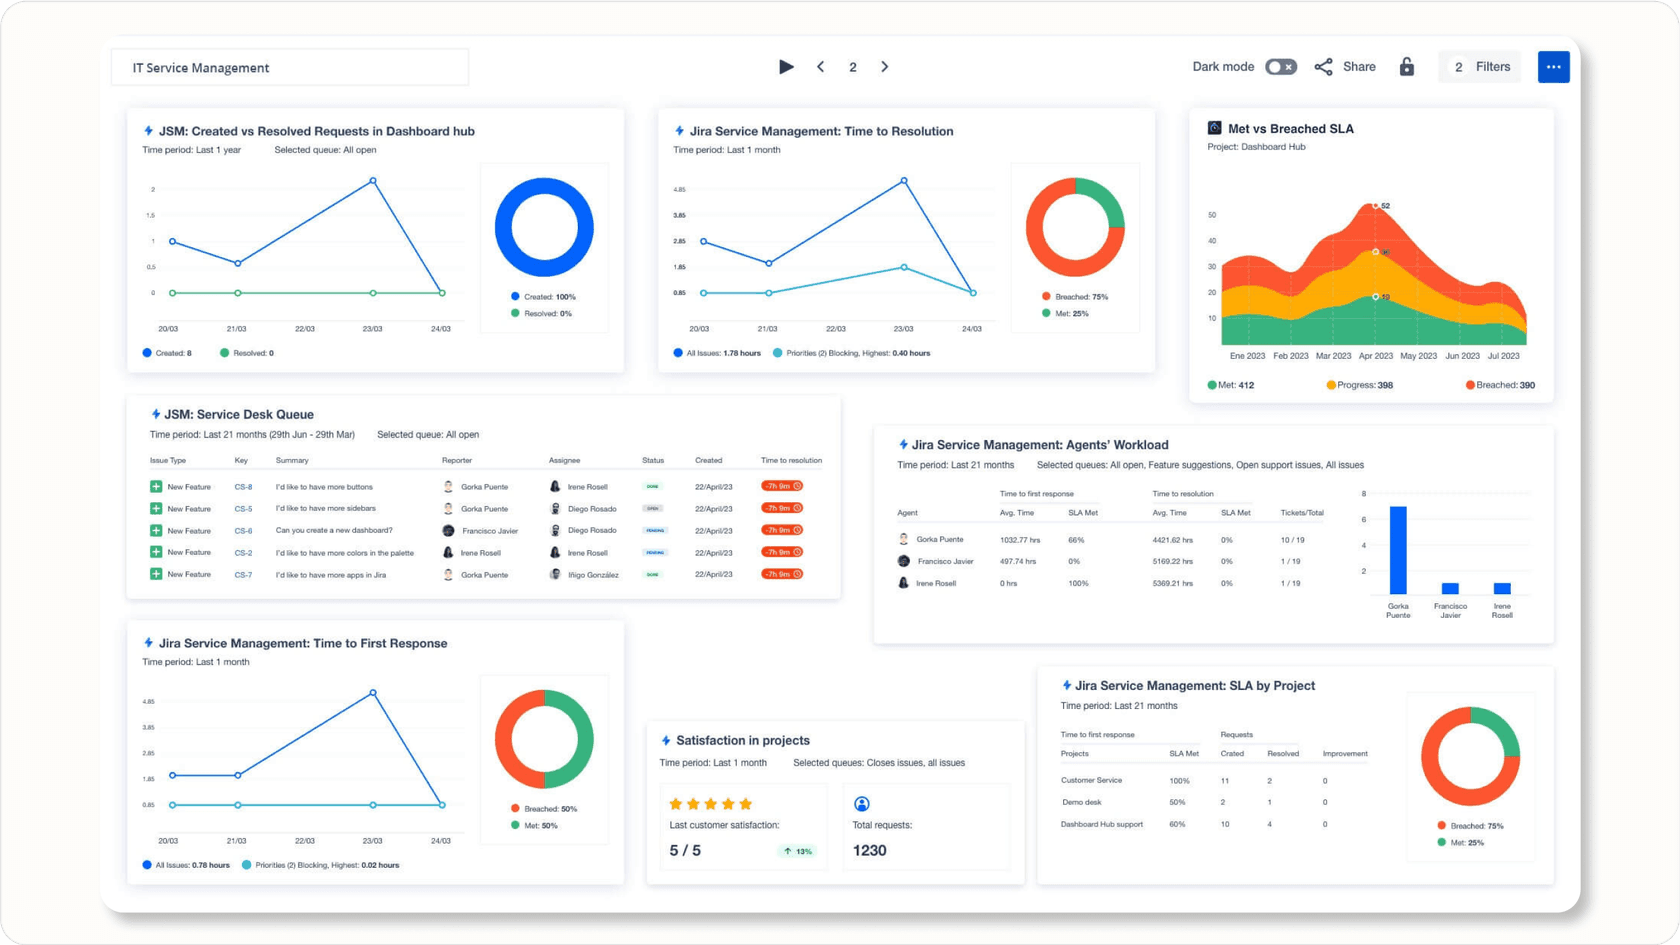The image size is (1680, 945).
Task: Toggle Dark mode switch
Action: click(x=1280, y=67)
